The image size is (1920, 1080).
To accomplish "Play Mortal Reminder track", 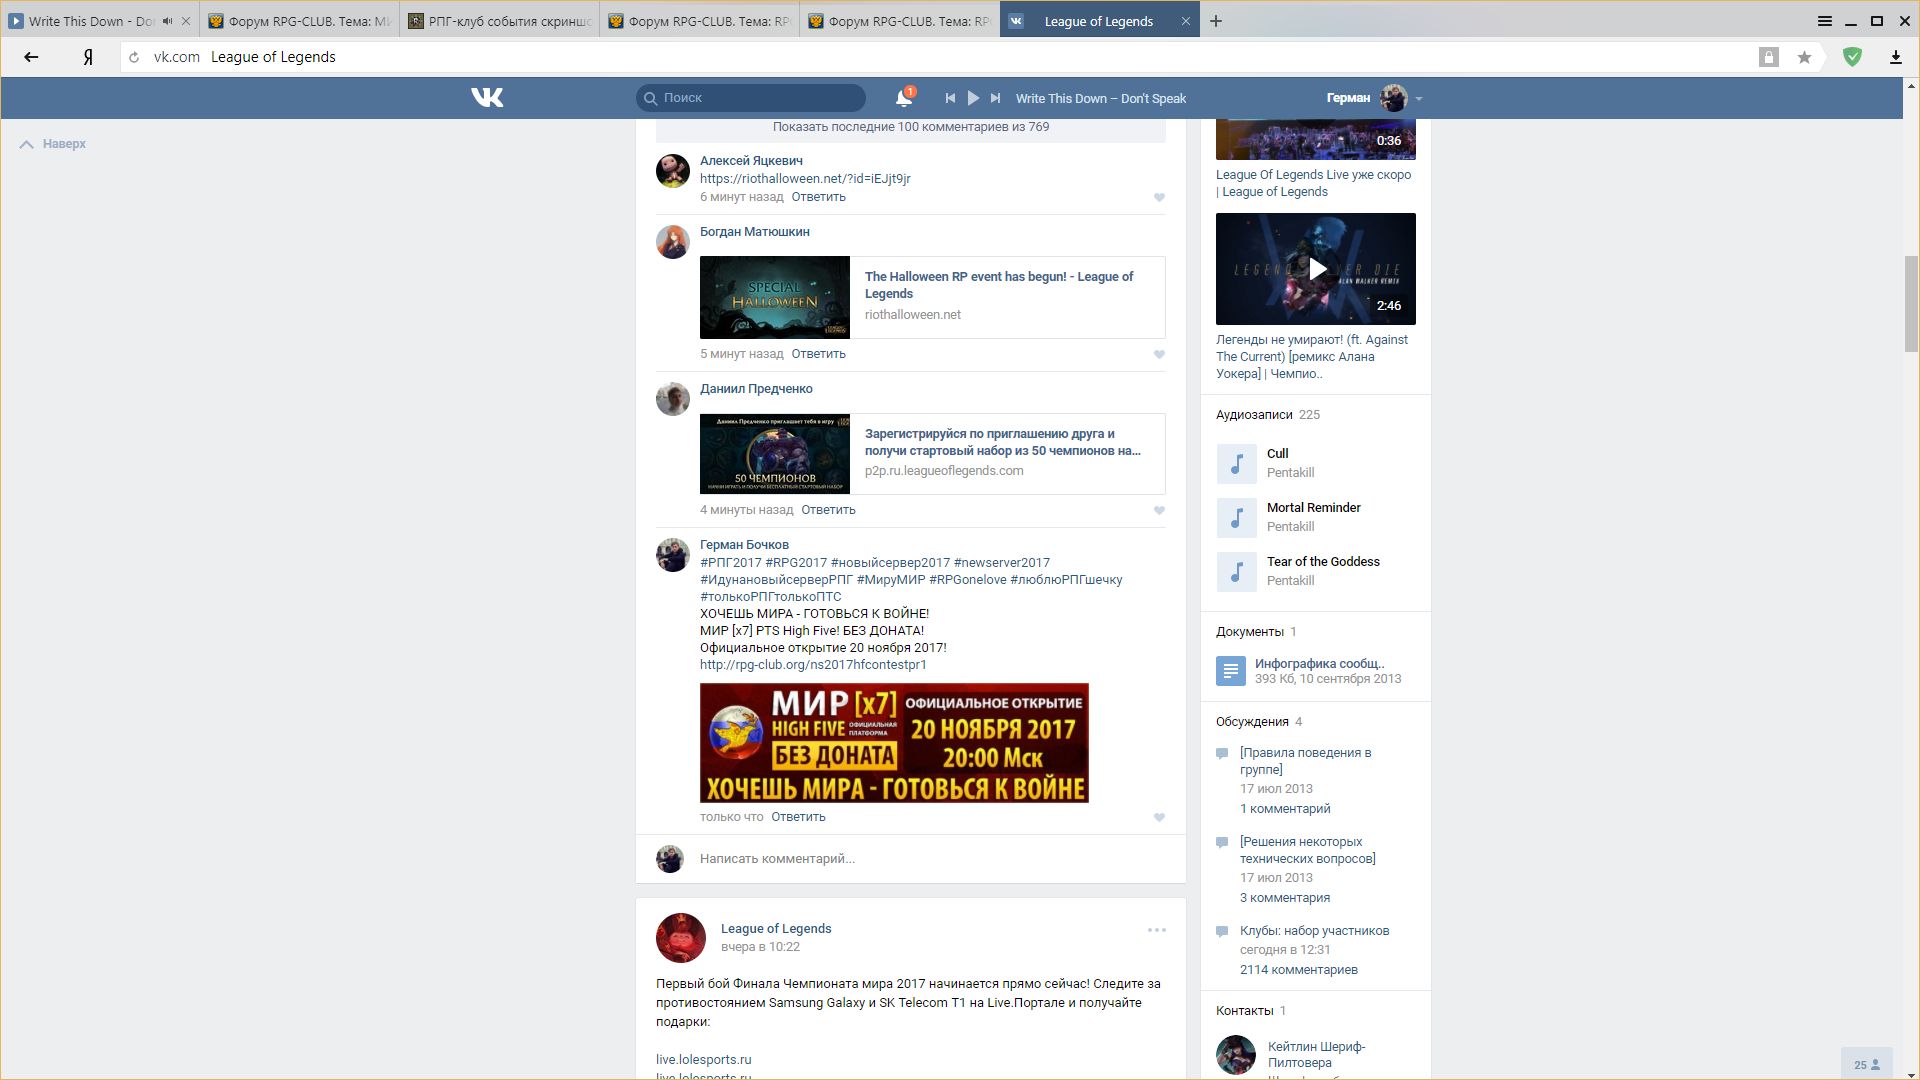I will point(1237,518).
